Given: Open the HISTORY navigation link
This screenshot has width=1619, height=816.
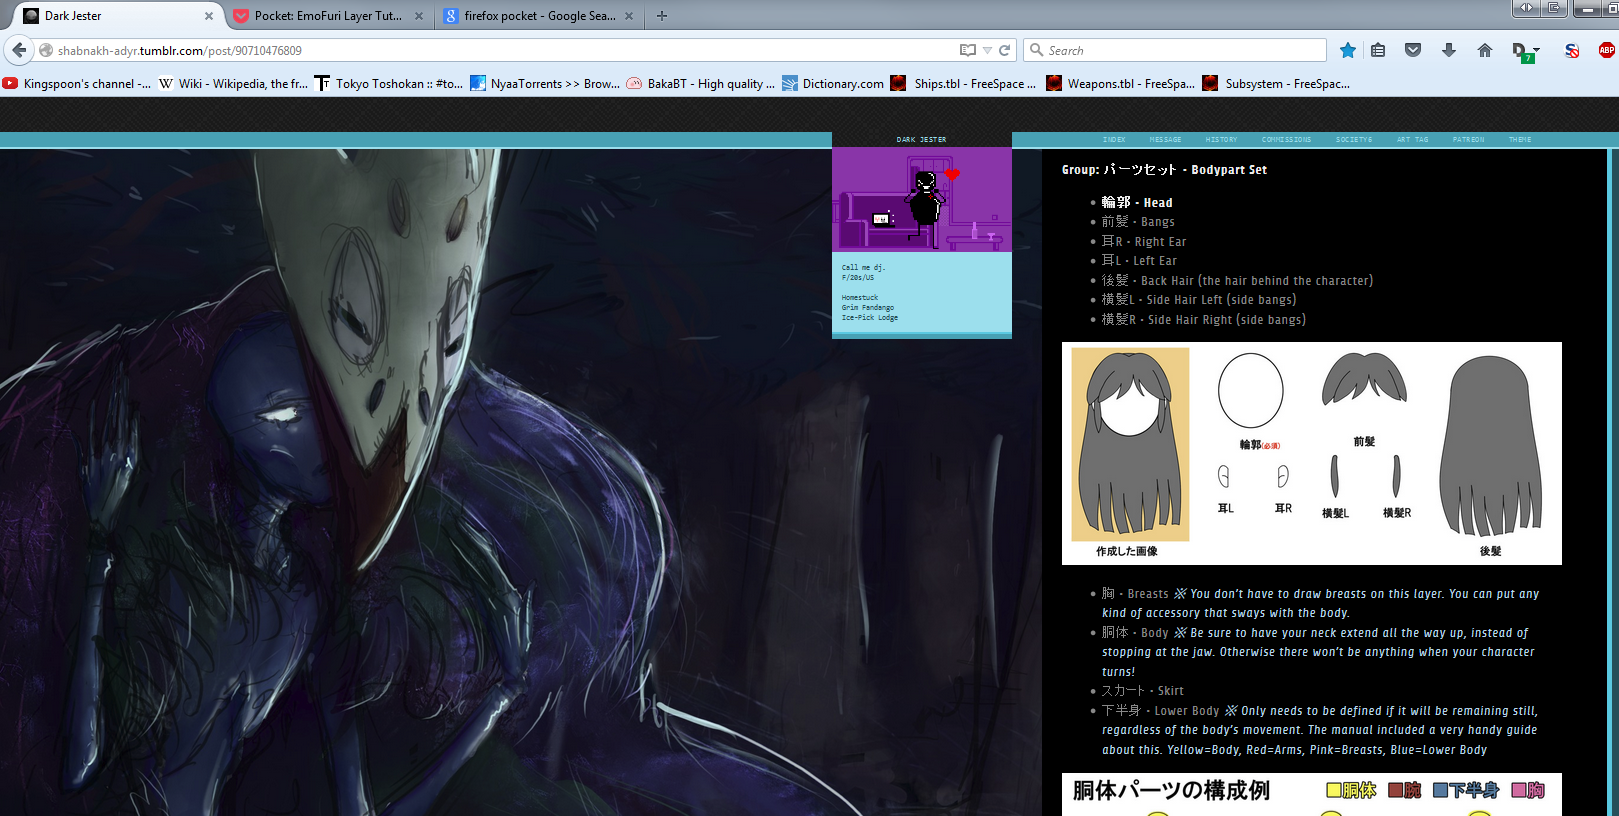Looking at the screenshot, I should (x=1221, y=140).
